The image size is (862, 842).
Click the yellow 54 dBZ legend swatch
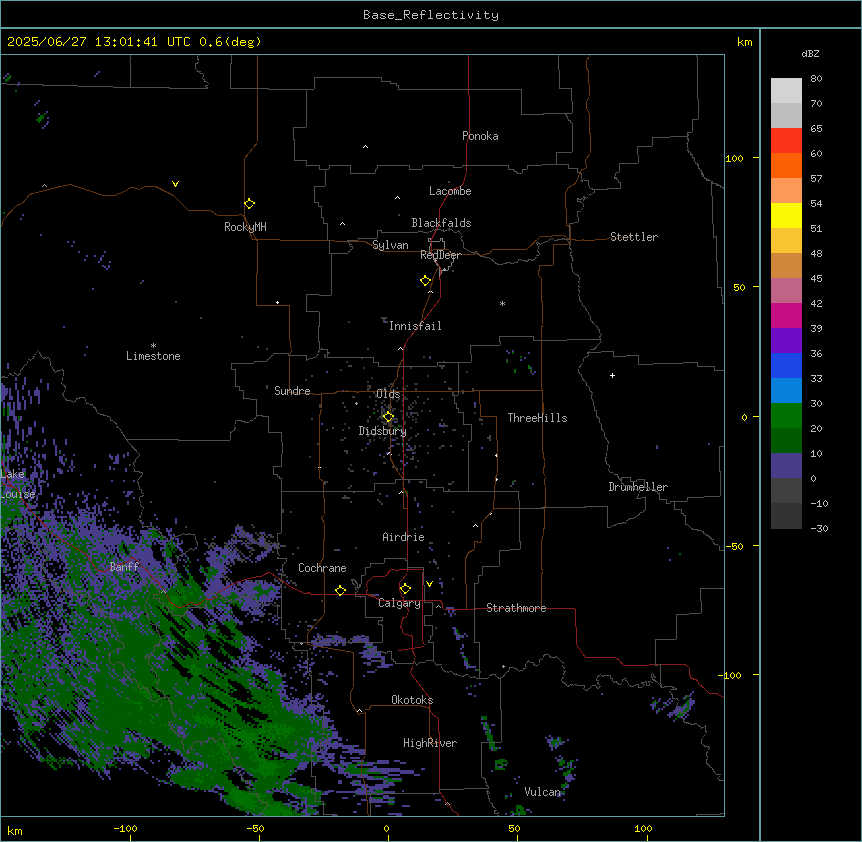pos(786,215)
